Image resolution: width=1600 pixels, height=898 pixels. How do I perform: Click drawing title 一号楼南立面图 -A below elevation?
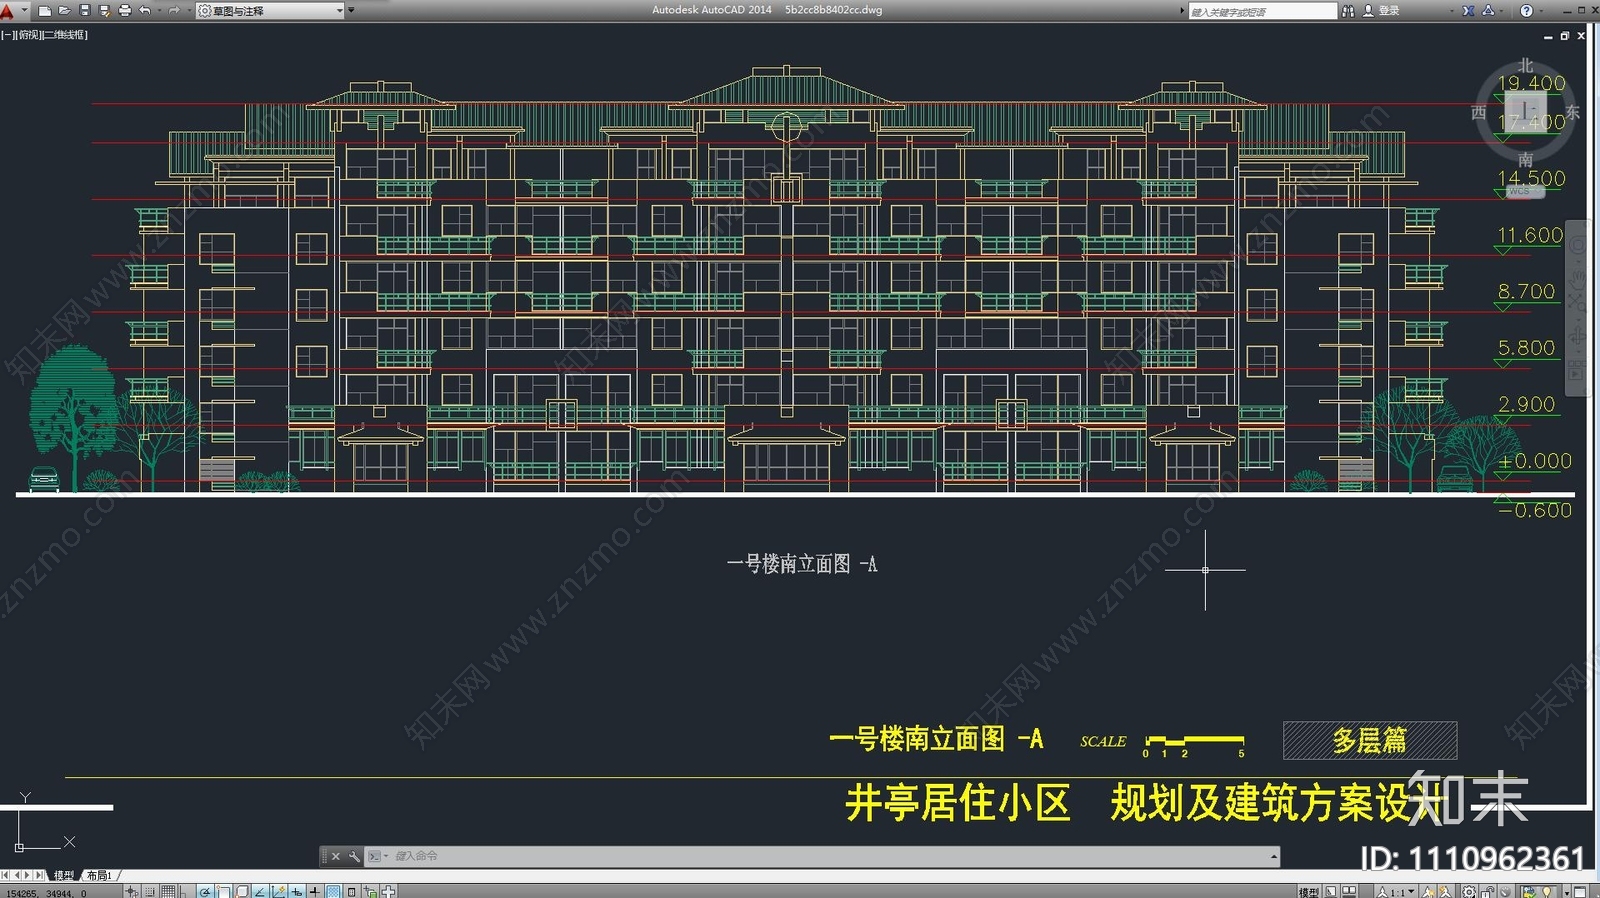pyautogui.click(x=802, y=564)
